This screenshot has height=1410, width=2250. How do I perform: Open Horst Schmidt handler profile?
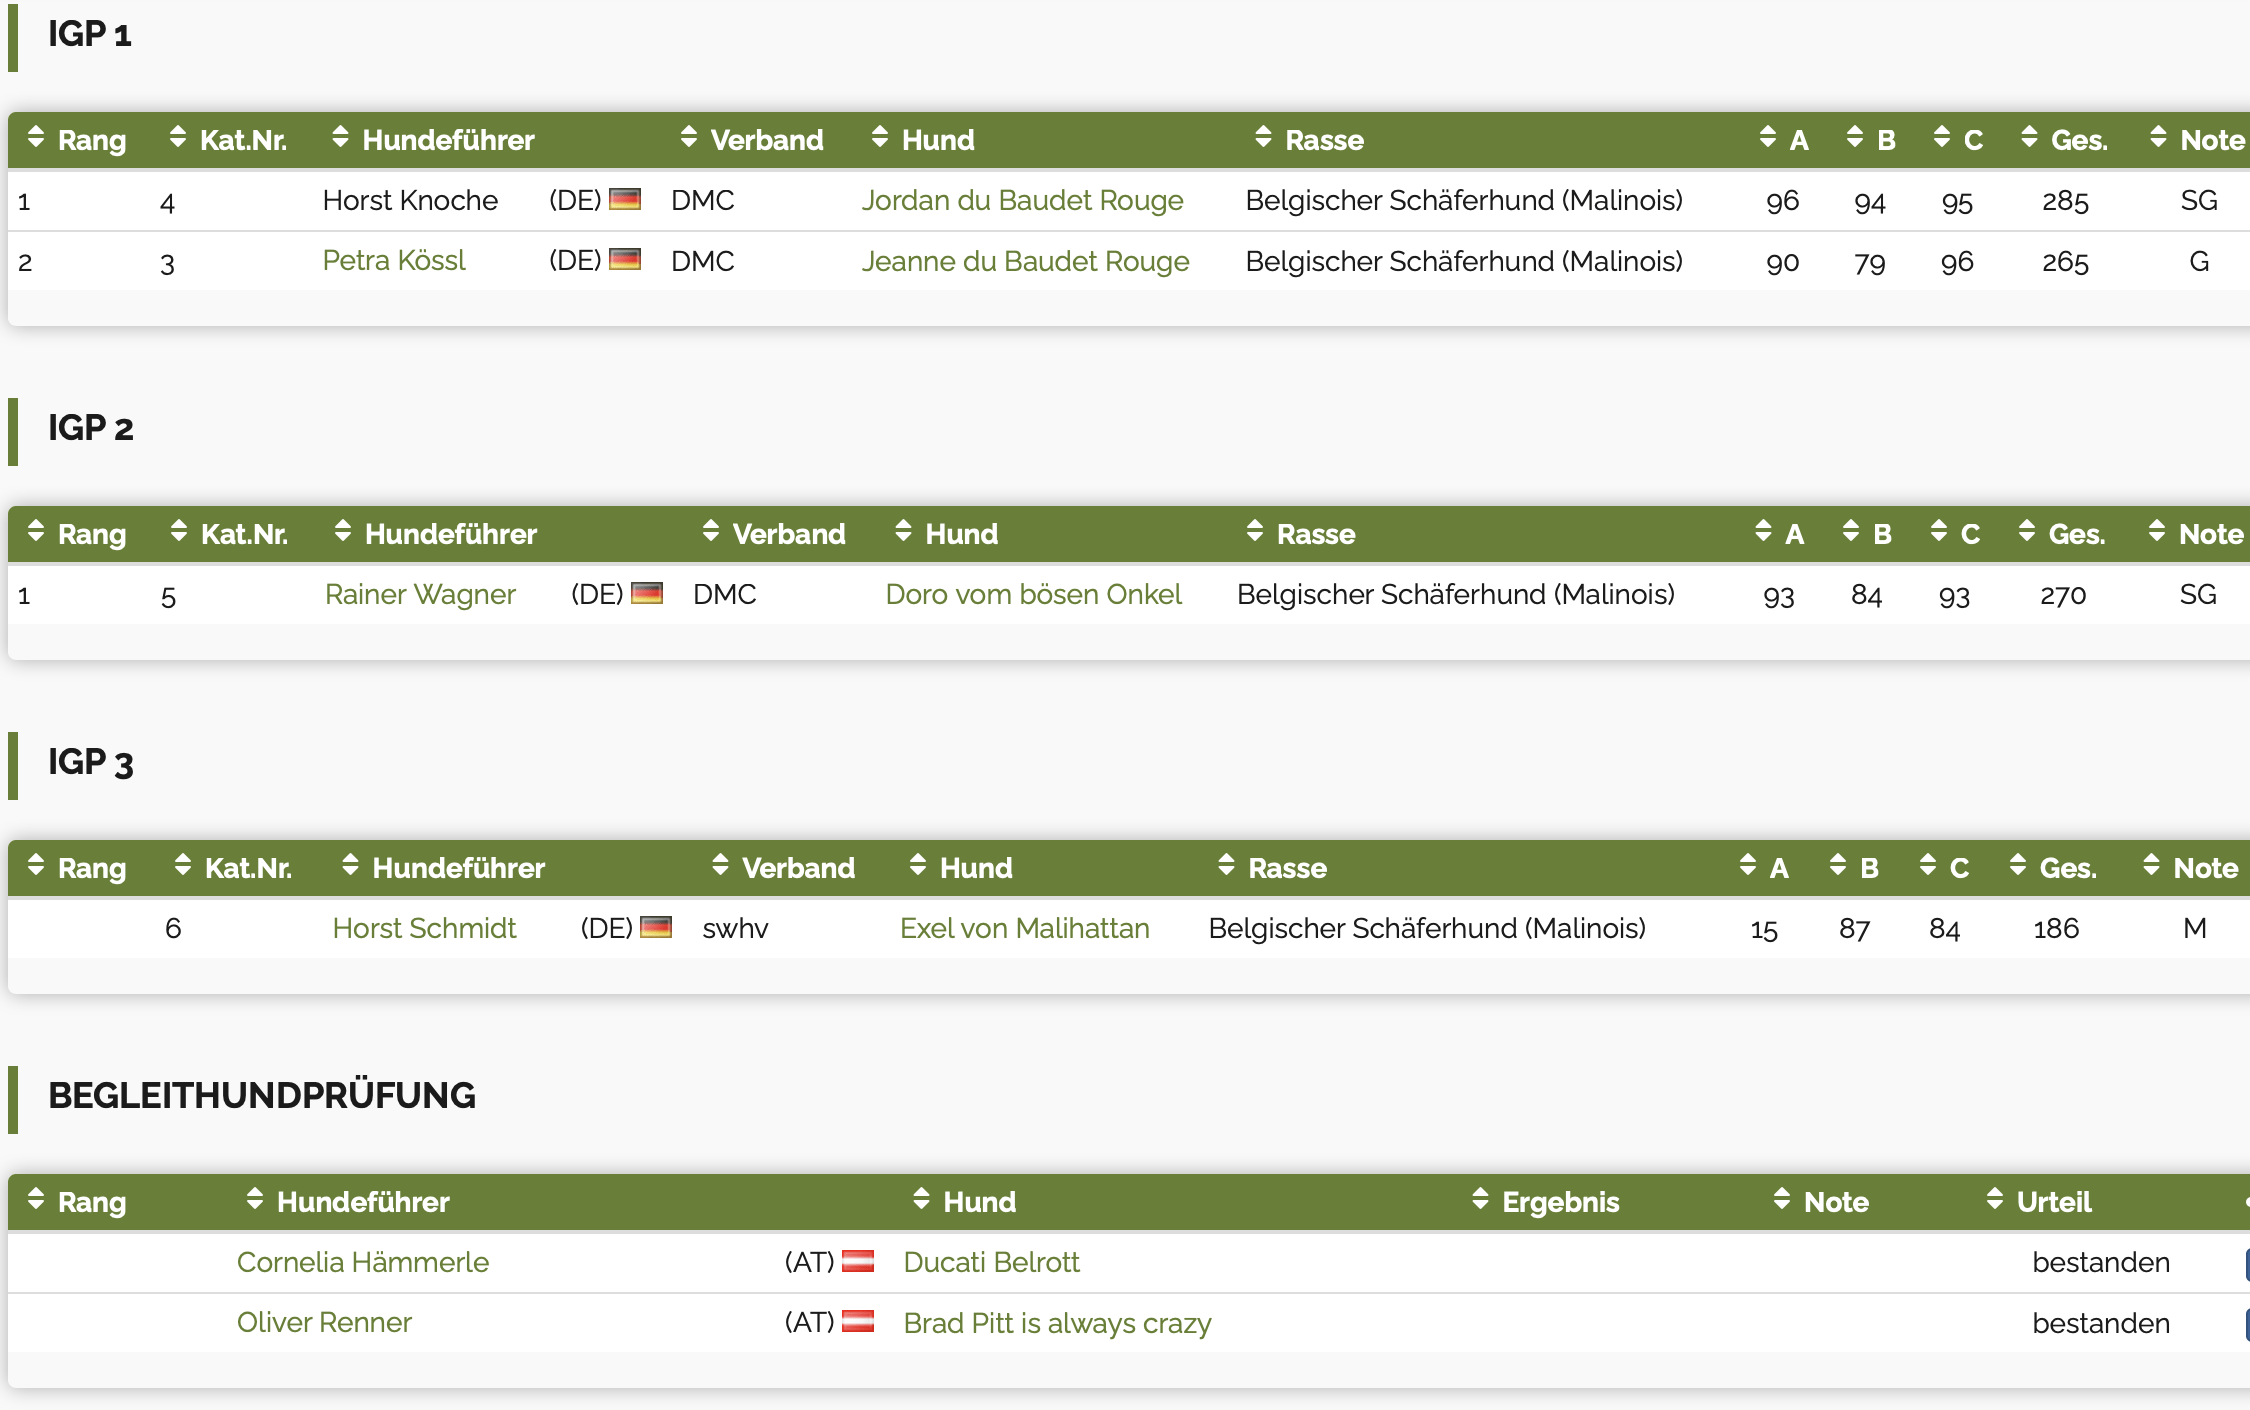click(x=424, y=929)
